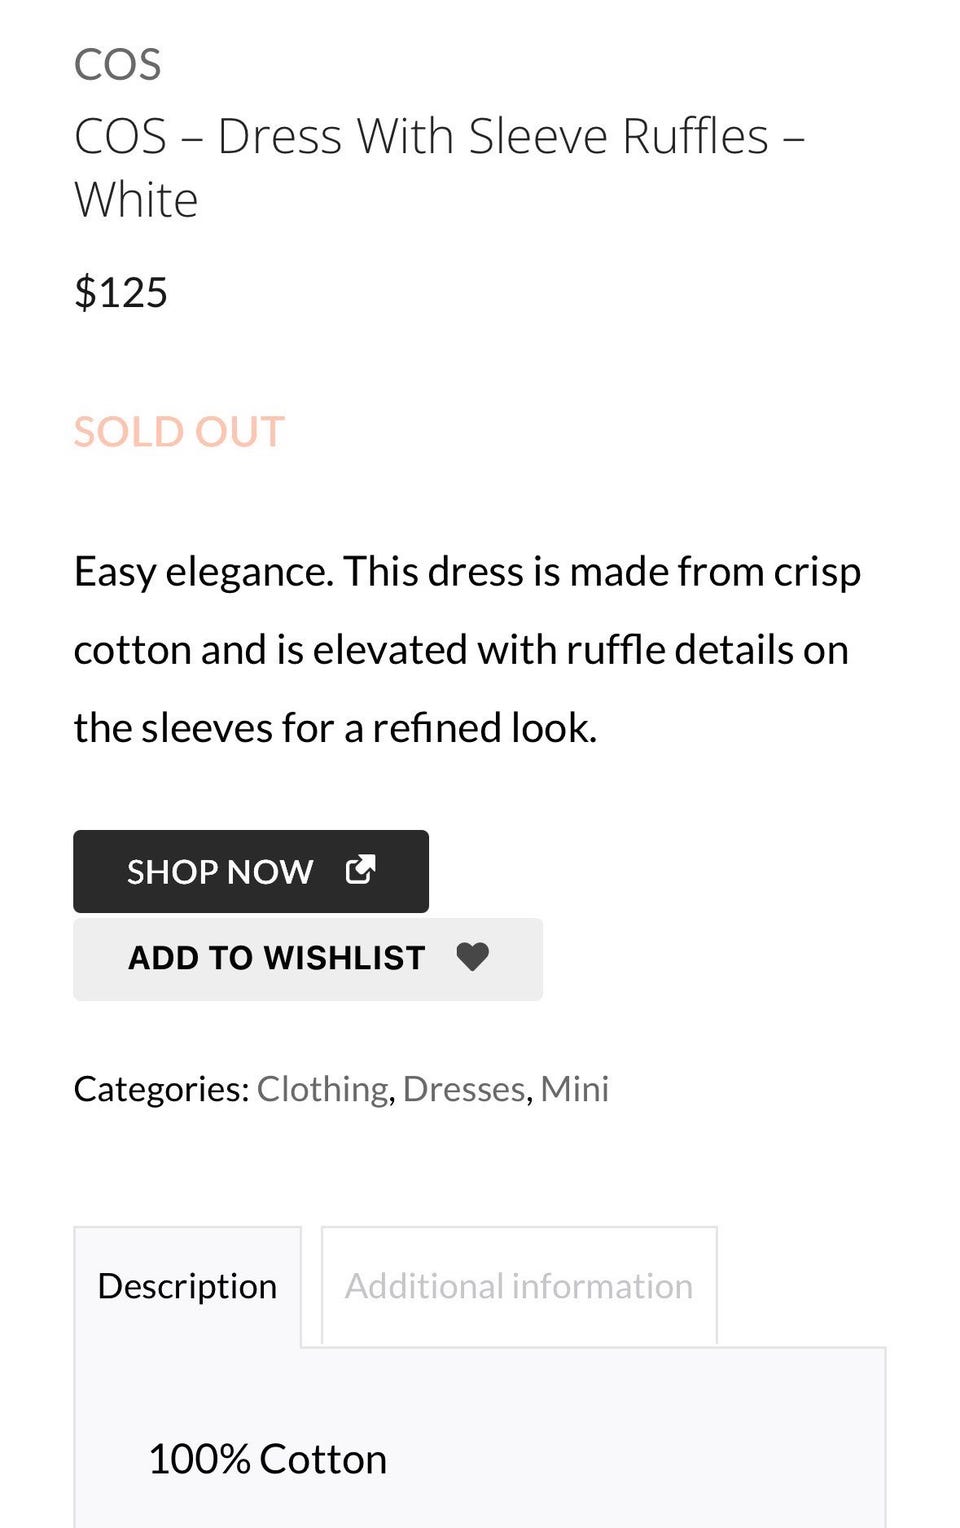Click the $125 price
Screen dimensions: 960x1528
(120, 293)
